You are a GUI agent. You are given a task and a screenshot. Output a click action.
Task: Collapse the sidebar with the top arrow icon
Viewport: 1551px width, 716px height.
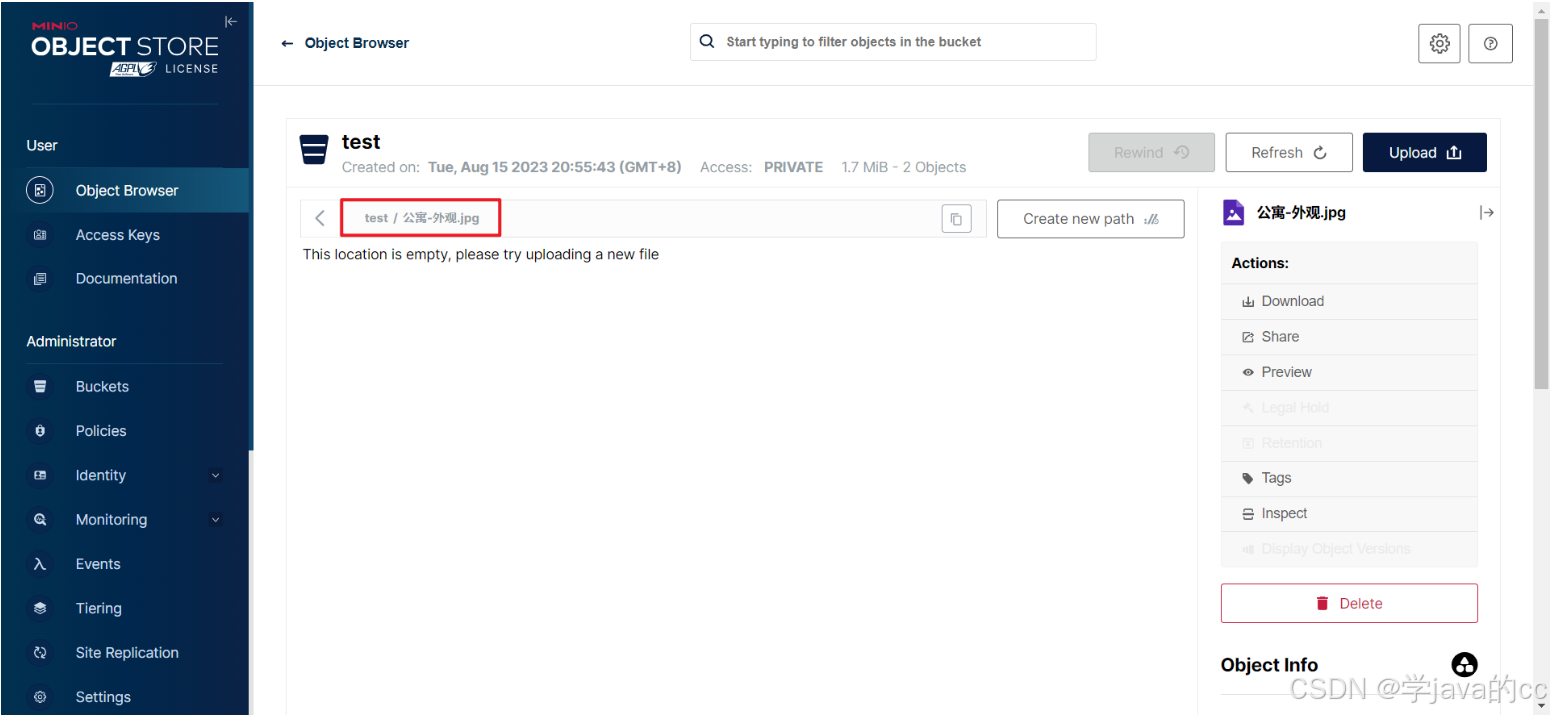(x=231, y=22)
